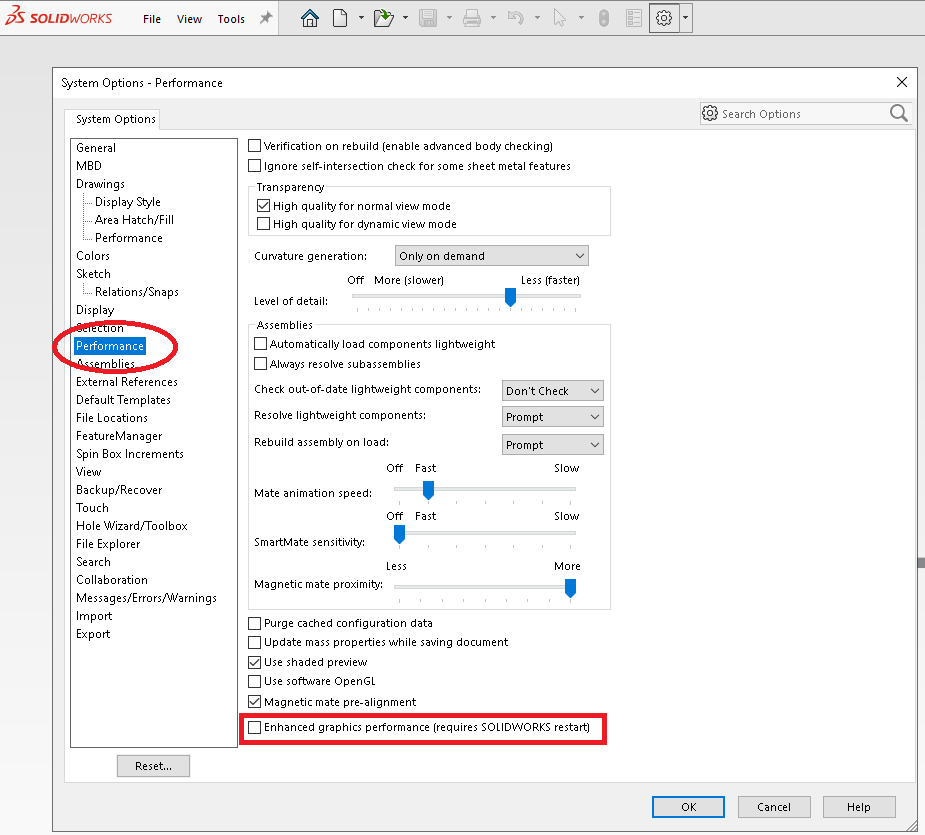The image size is (925, 835).
Task: Click the search magnifier in Search Options
Action: tap(897, 113)
